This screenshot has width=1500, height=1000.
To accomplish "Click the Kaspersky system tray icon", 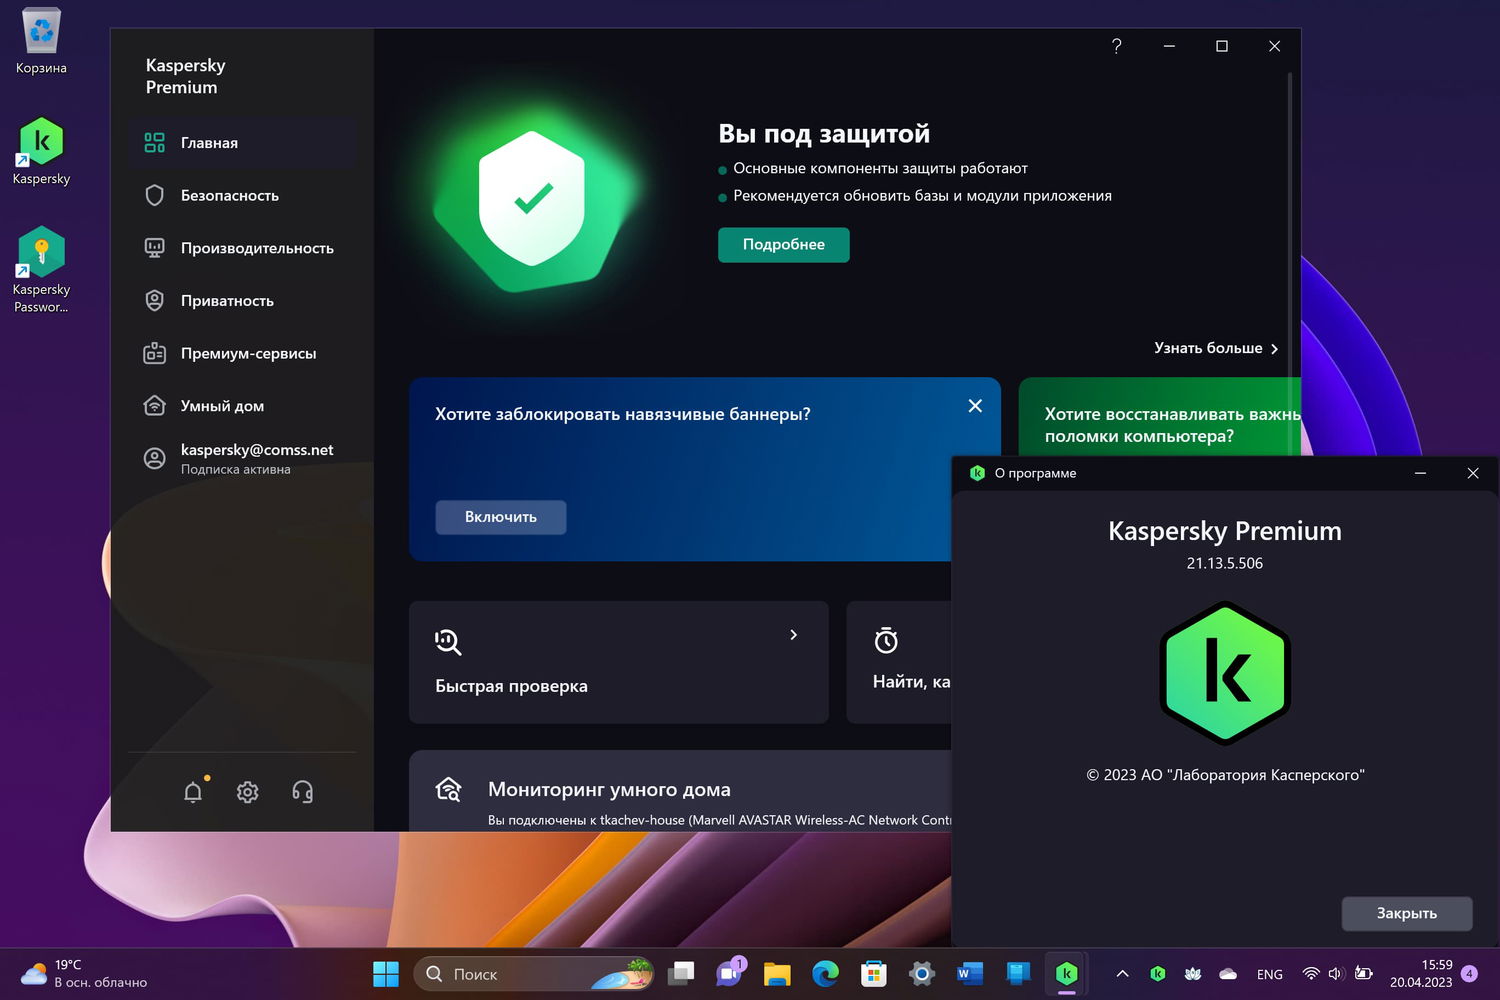I will (x=1158, y=974).
